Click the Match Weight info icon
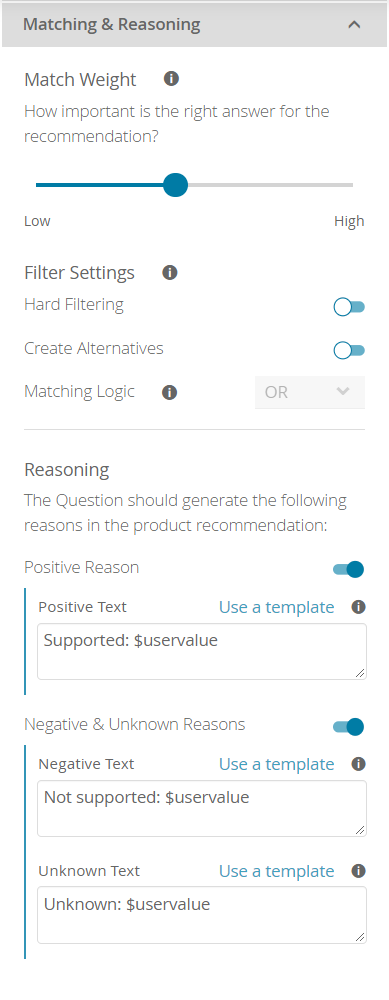Screen dimensions: 389x1000 (171, 79)
